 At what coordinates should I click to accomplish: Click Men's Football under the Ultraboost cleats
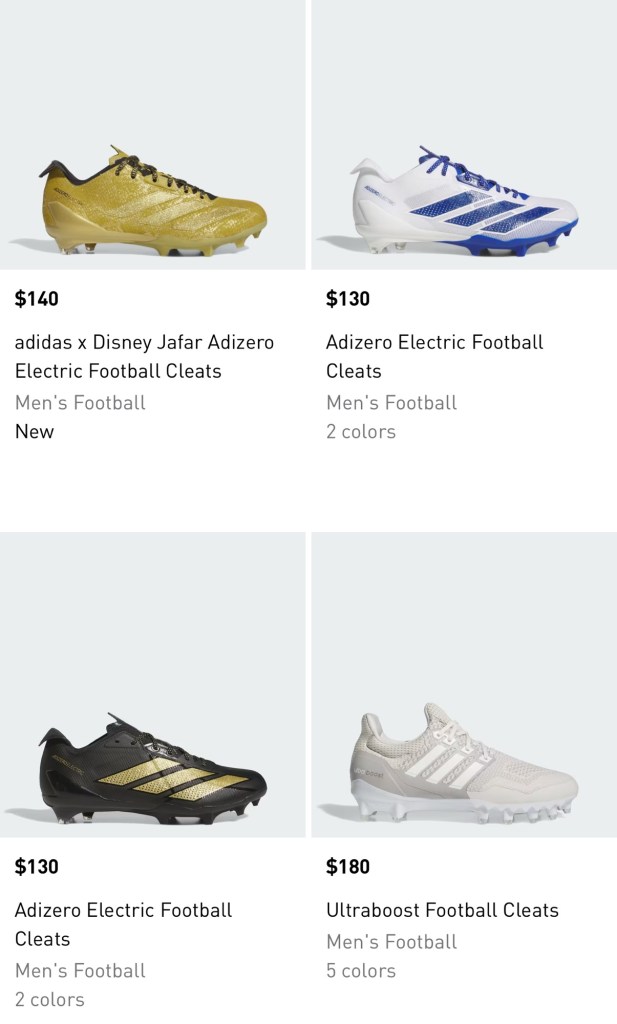pyautogui.click(x=391, y=942)
